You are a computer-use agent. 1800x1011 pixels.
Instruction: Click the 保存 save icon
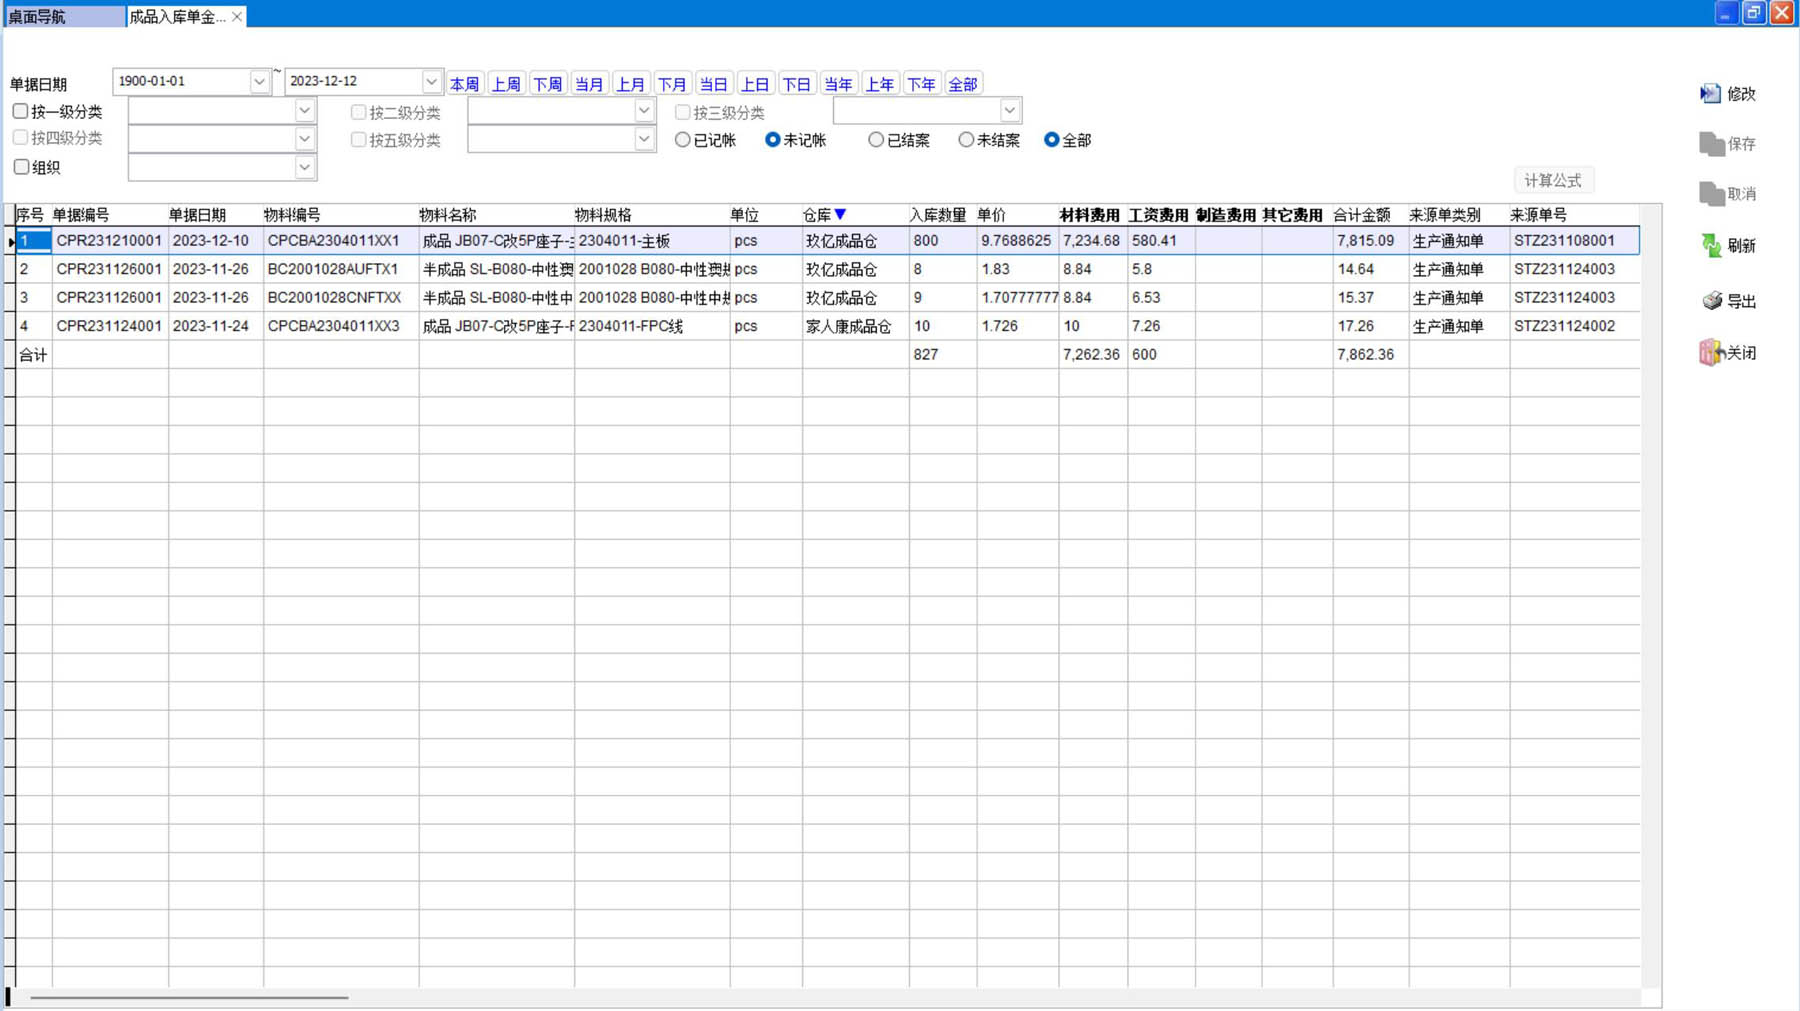[x=1711, y=144]
